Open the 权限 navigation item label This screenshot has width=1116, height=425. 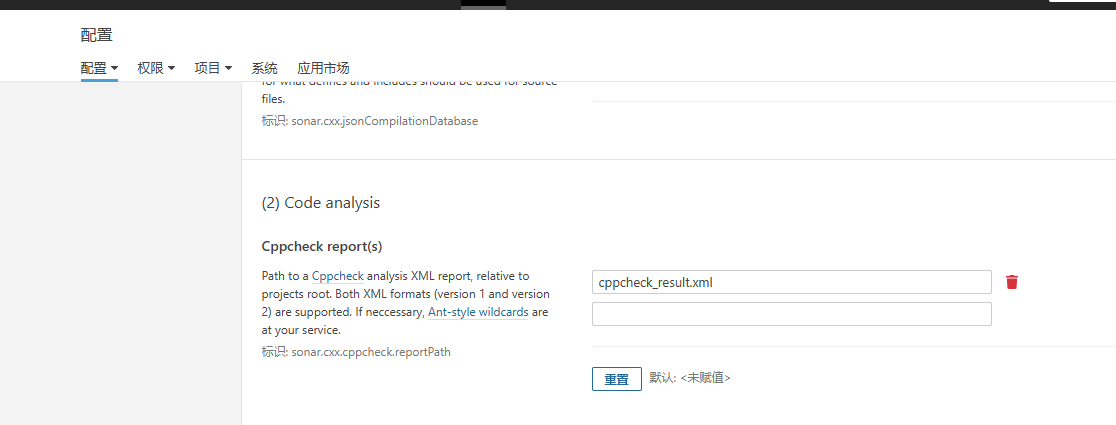(150, 68)
